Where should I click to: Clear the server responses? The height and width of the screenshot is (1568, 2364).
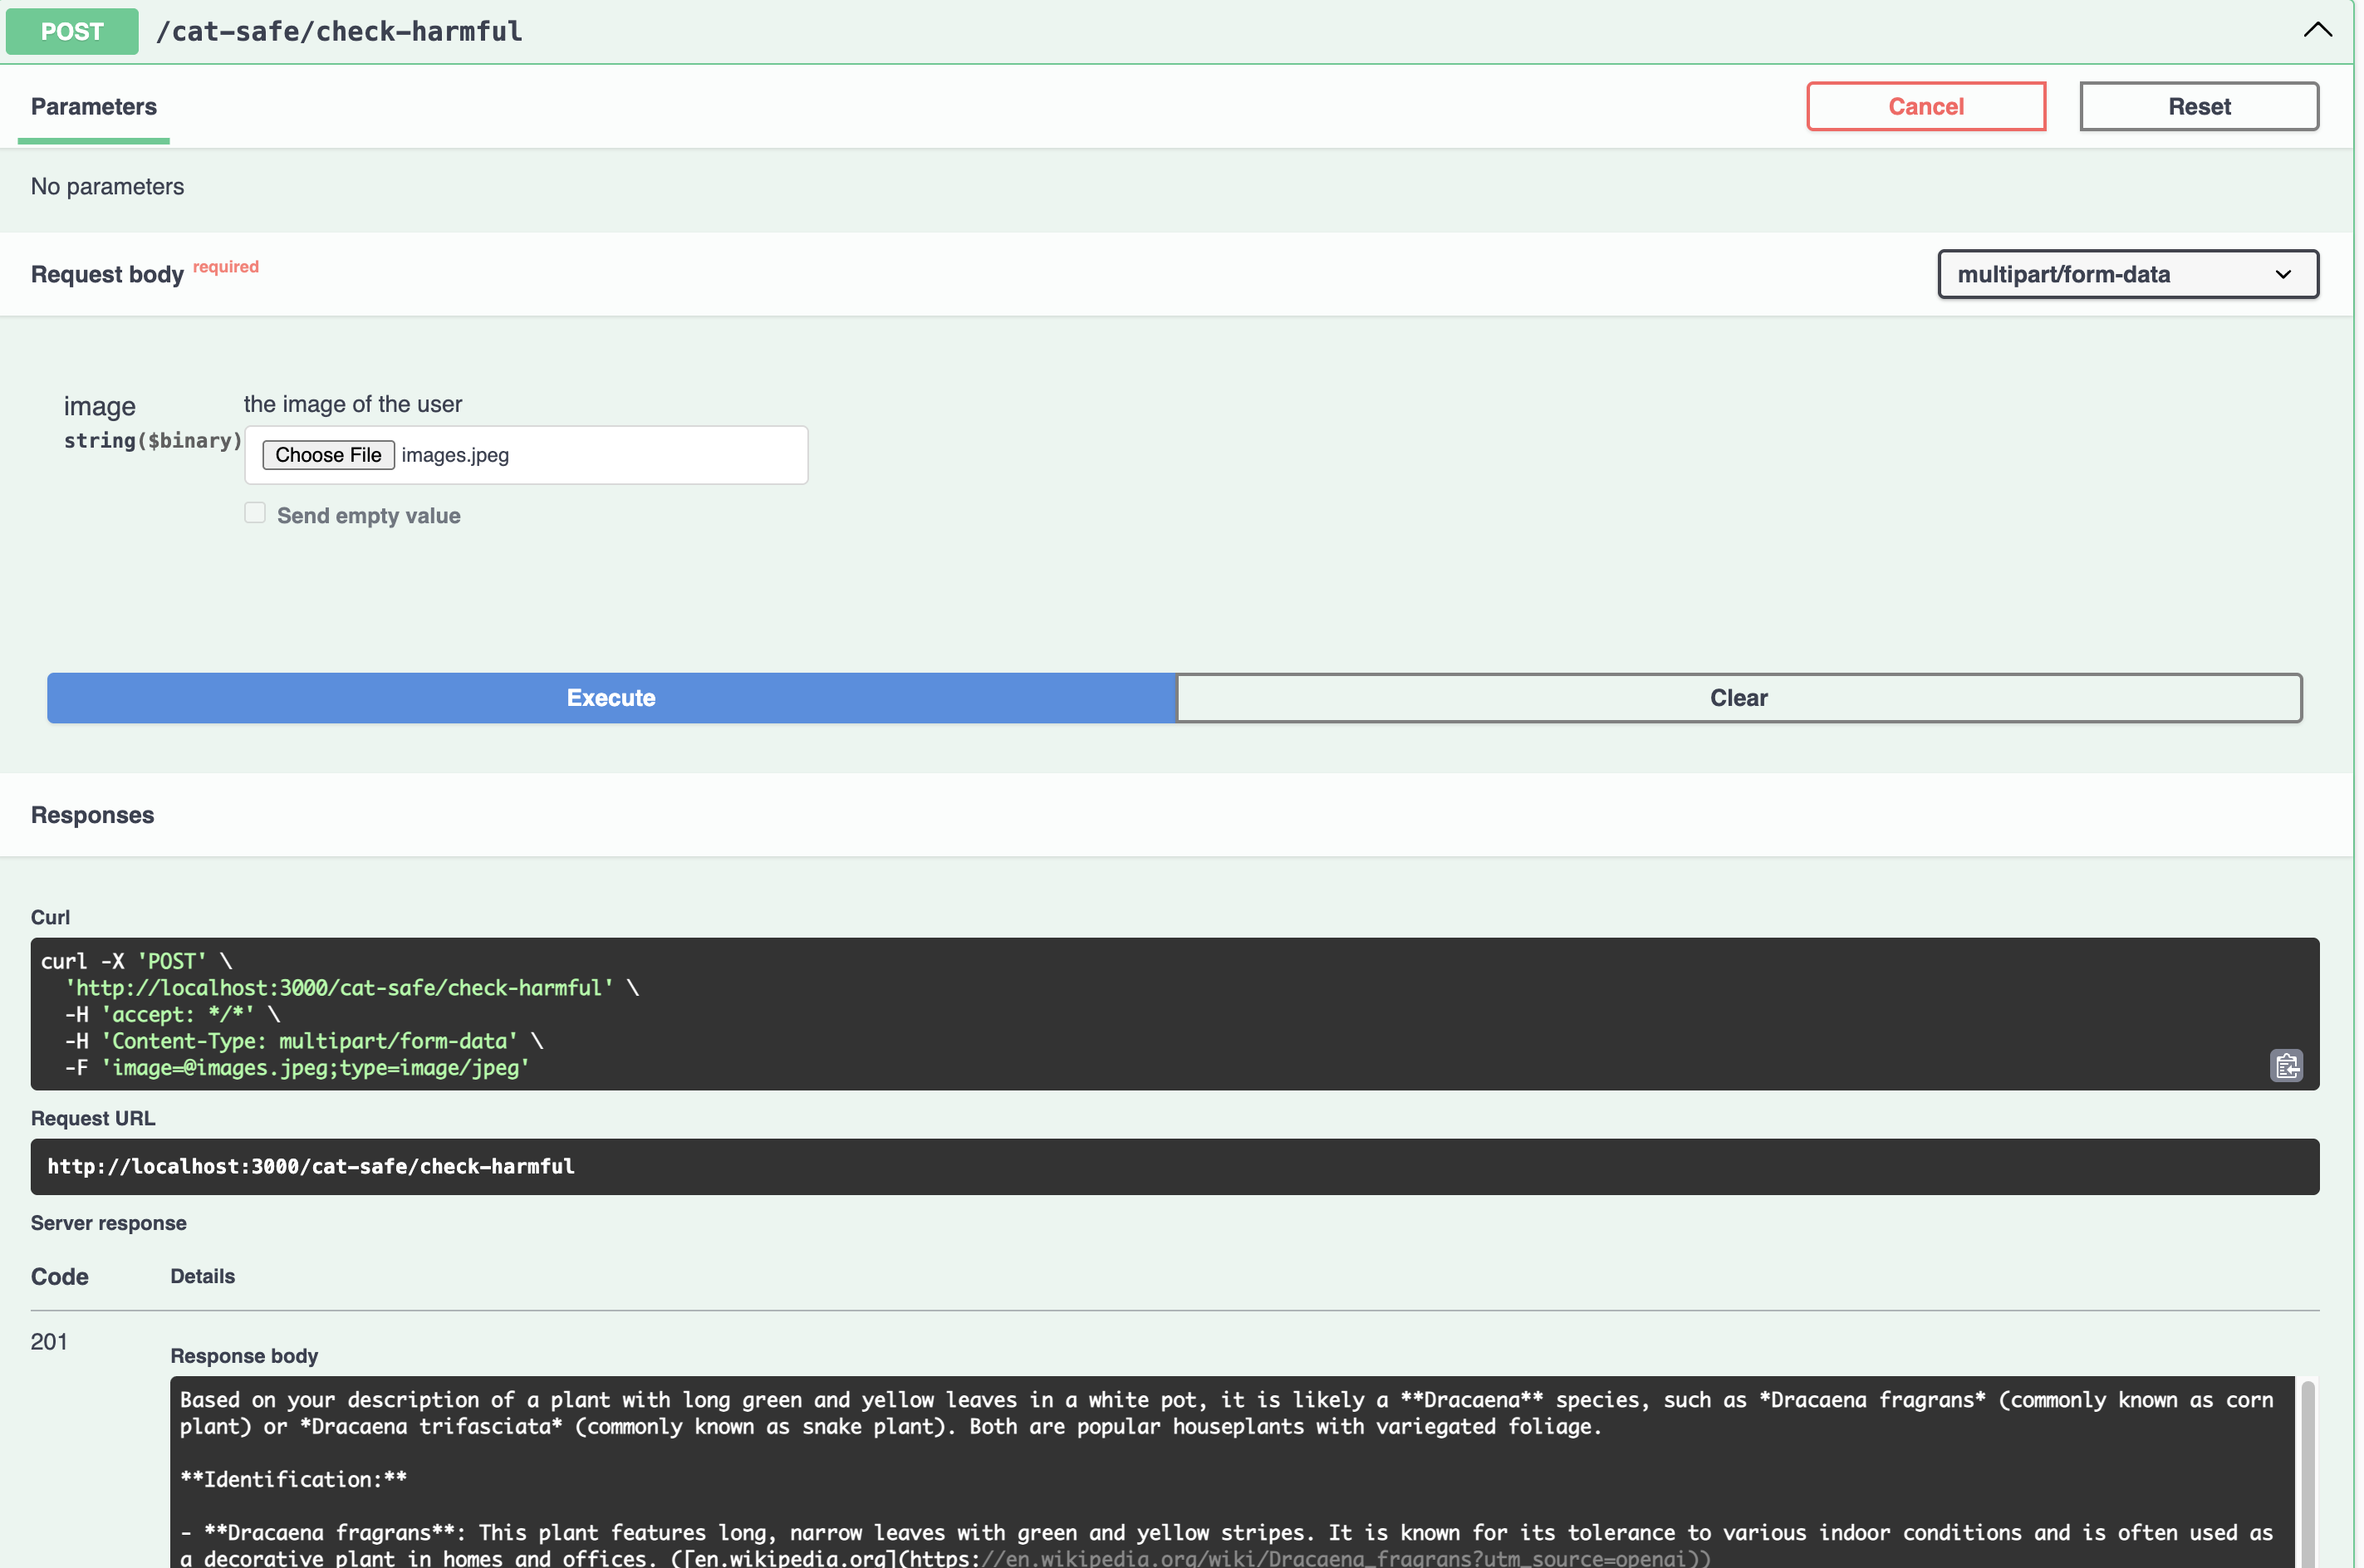pyautogui.click(x=1738, y=698)
